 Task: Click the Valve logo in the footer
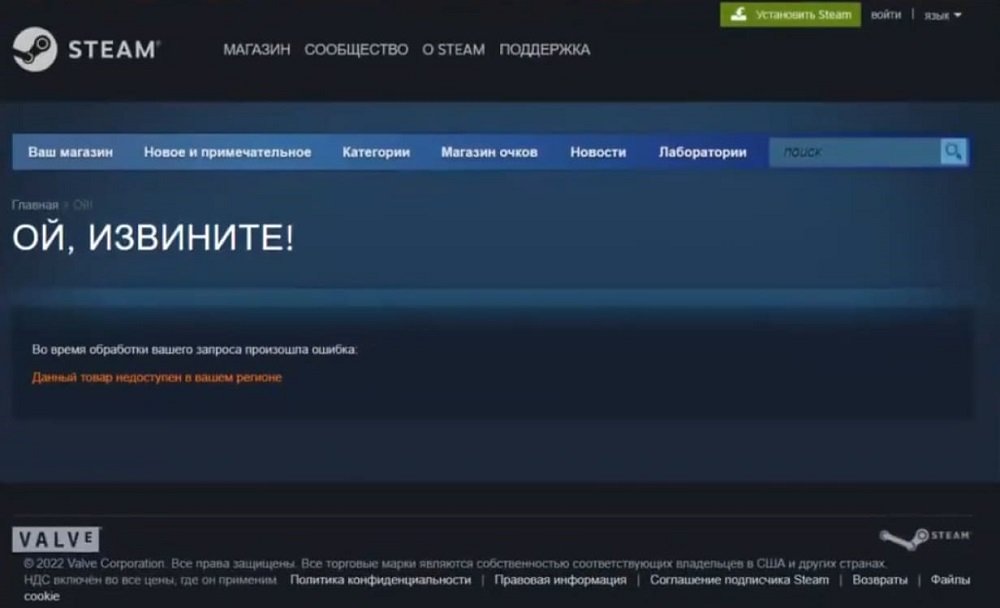coord(55,540)
